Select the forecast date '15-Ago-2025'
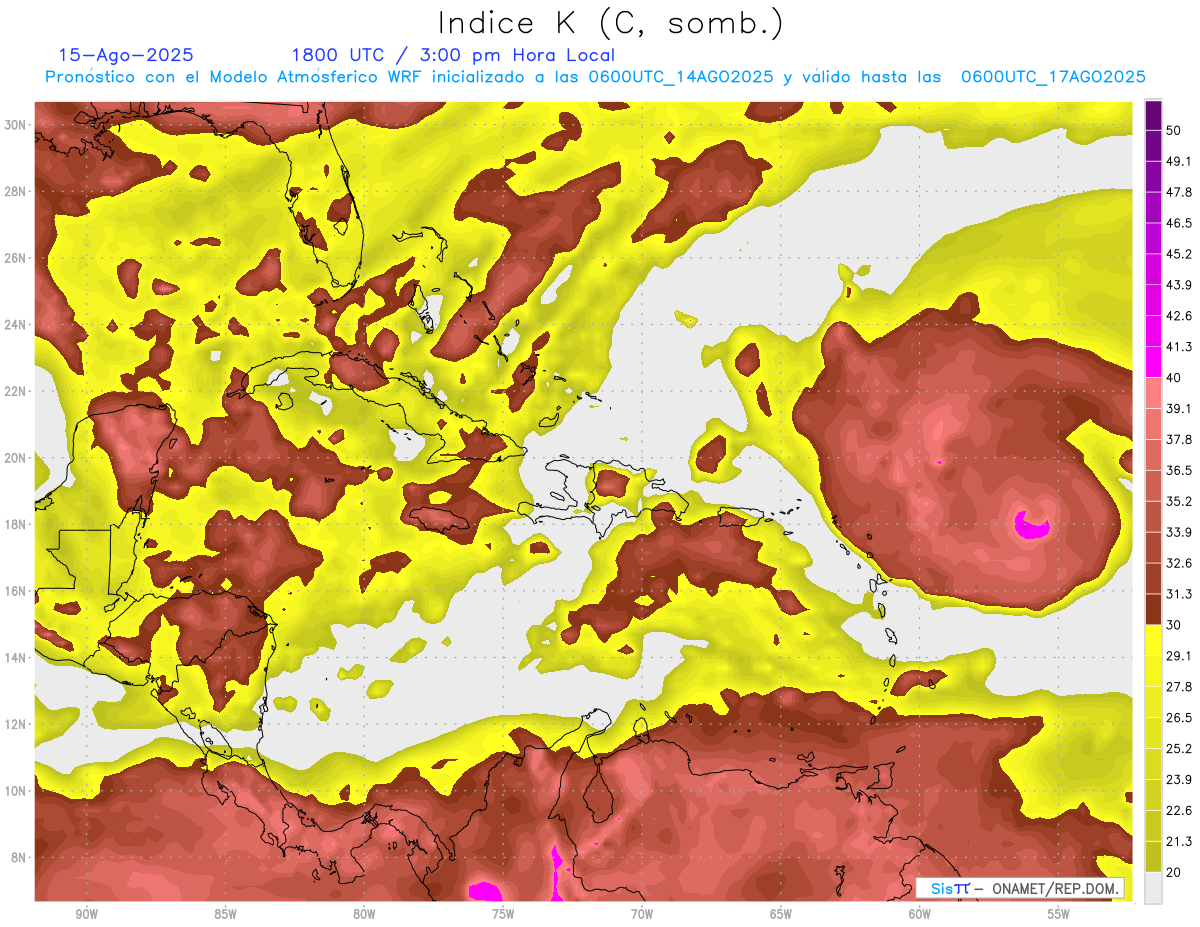 coord(126,55)
